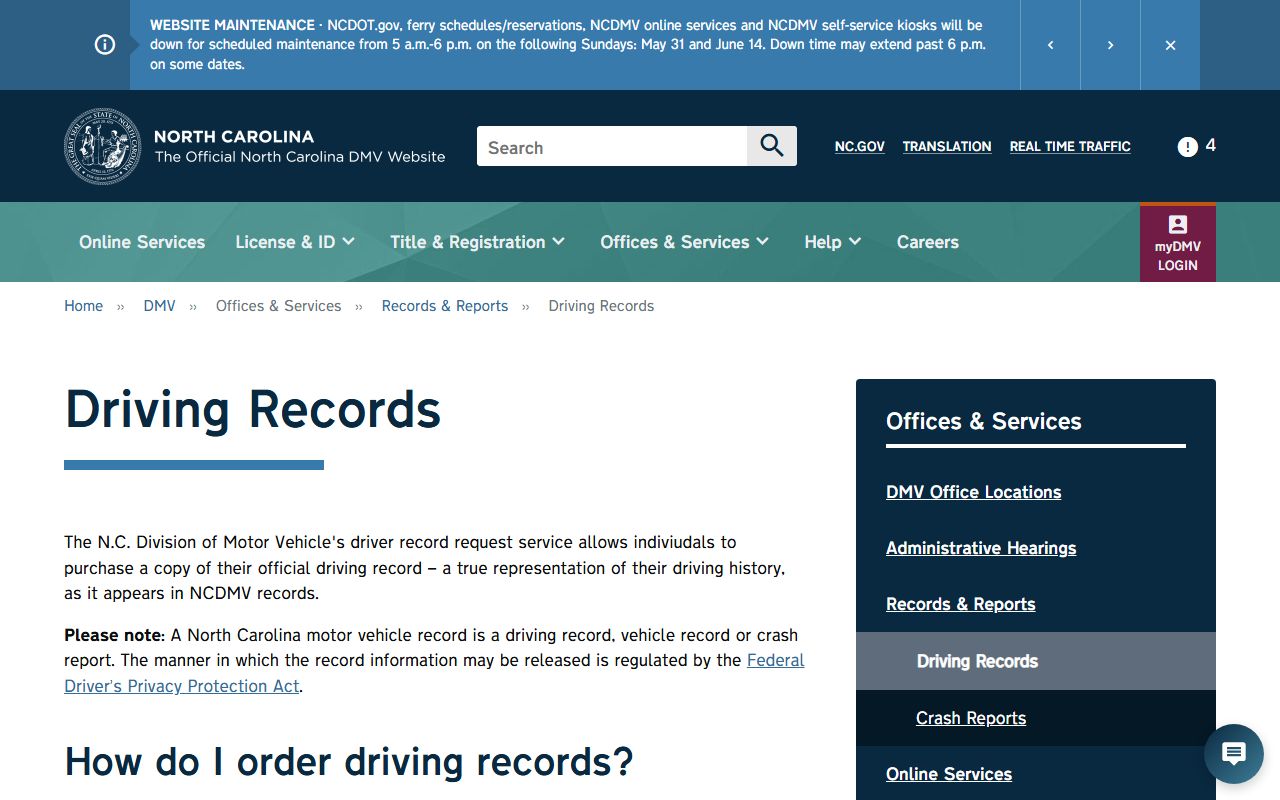Click the Driving Records breadcrumb text
This screenshot has height=800, width=1280.
tap(601, 306)
